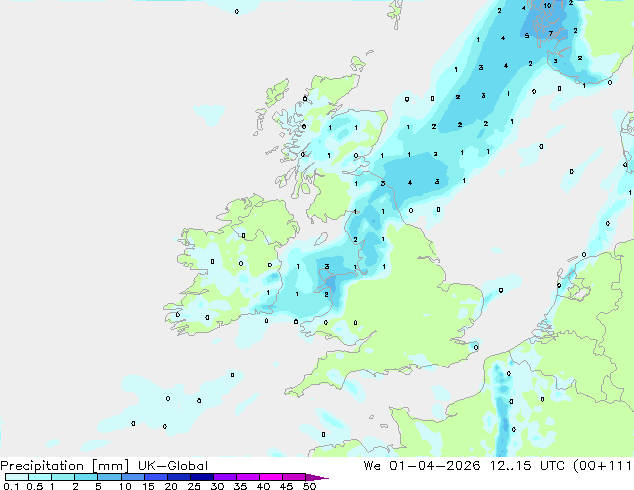Click the legend swatch between 40 and 45
This screenshot has height=490, width=634.
(271, 477)
